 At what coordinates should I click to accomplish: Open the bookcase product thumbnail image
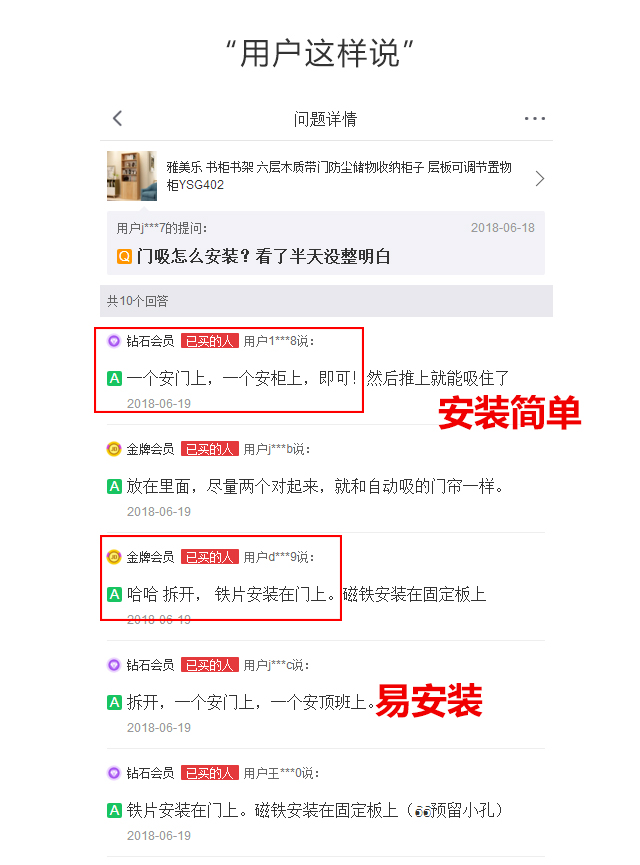[x=132, y=176]
